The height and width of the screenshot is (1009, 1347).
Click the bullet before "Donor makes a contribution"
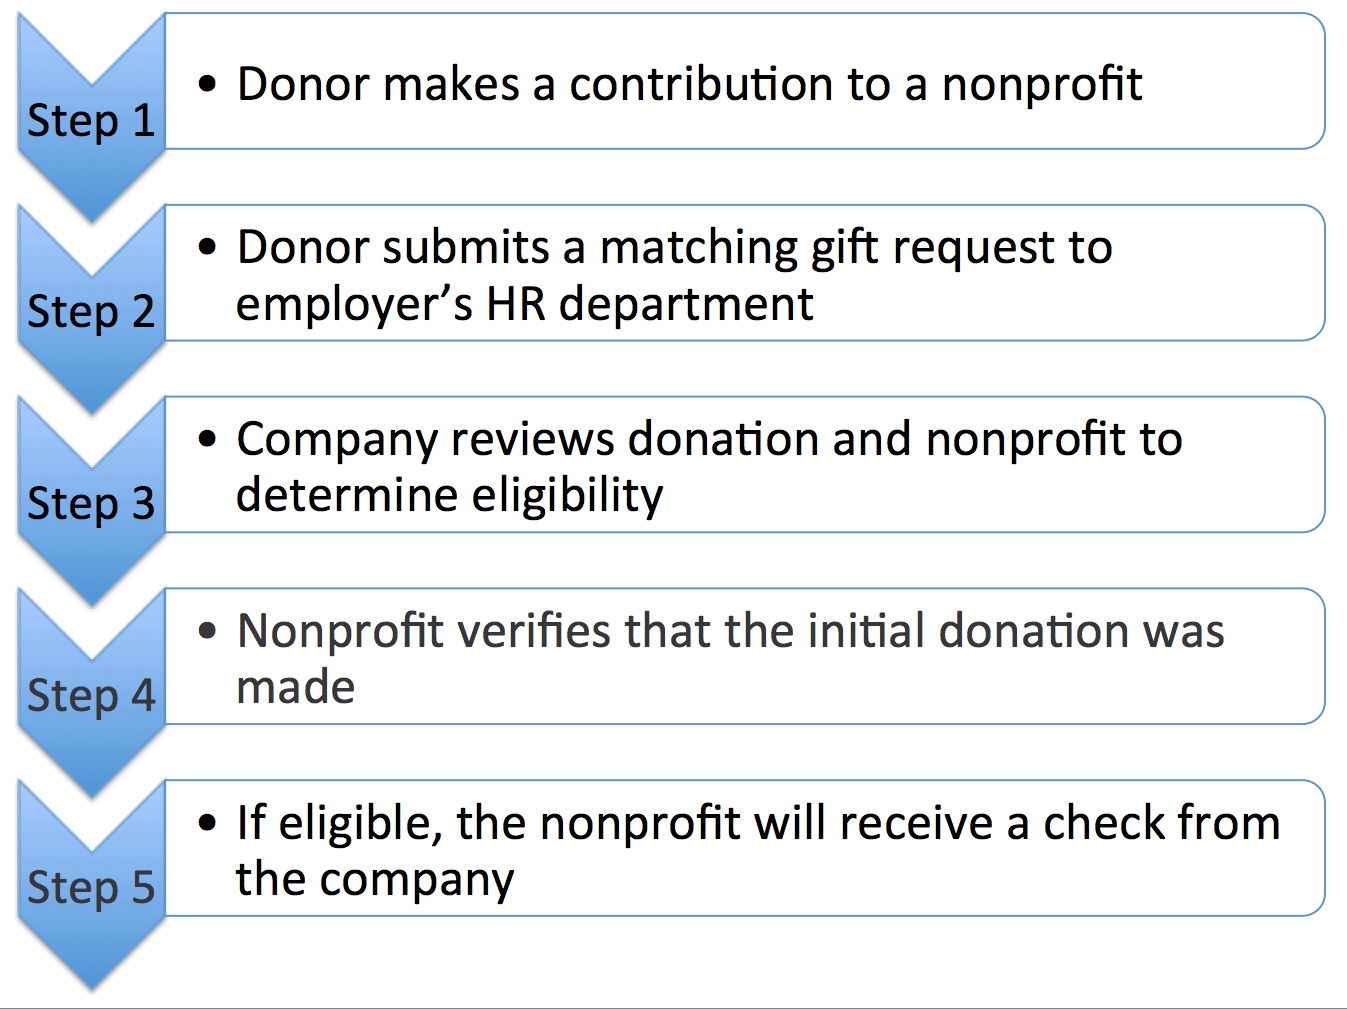tap(207, 84)
